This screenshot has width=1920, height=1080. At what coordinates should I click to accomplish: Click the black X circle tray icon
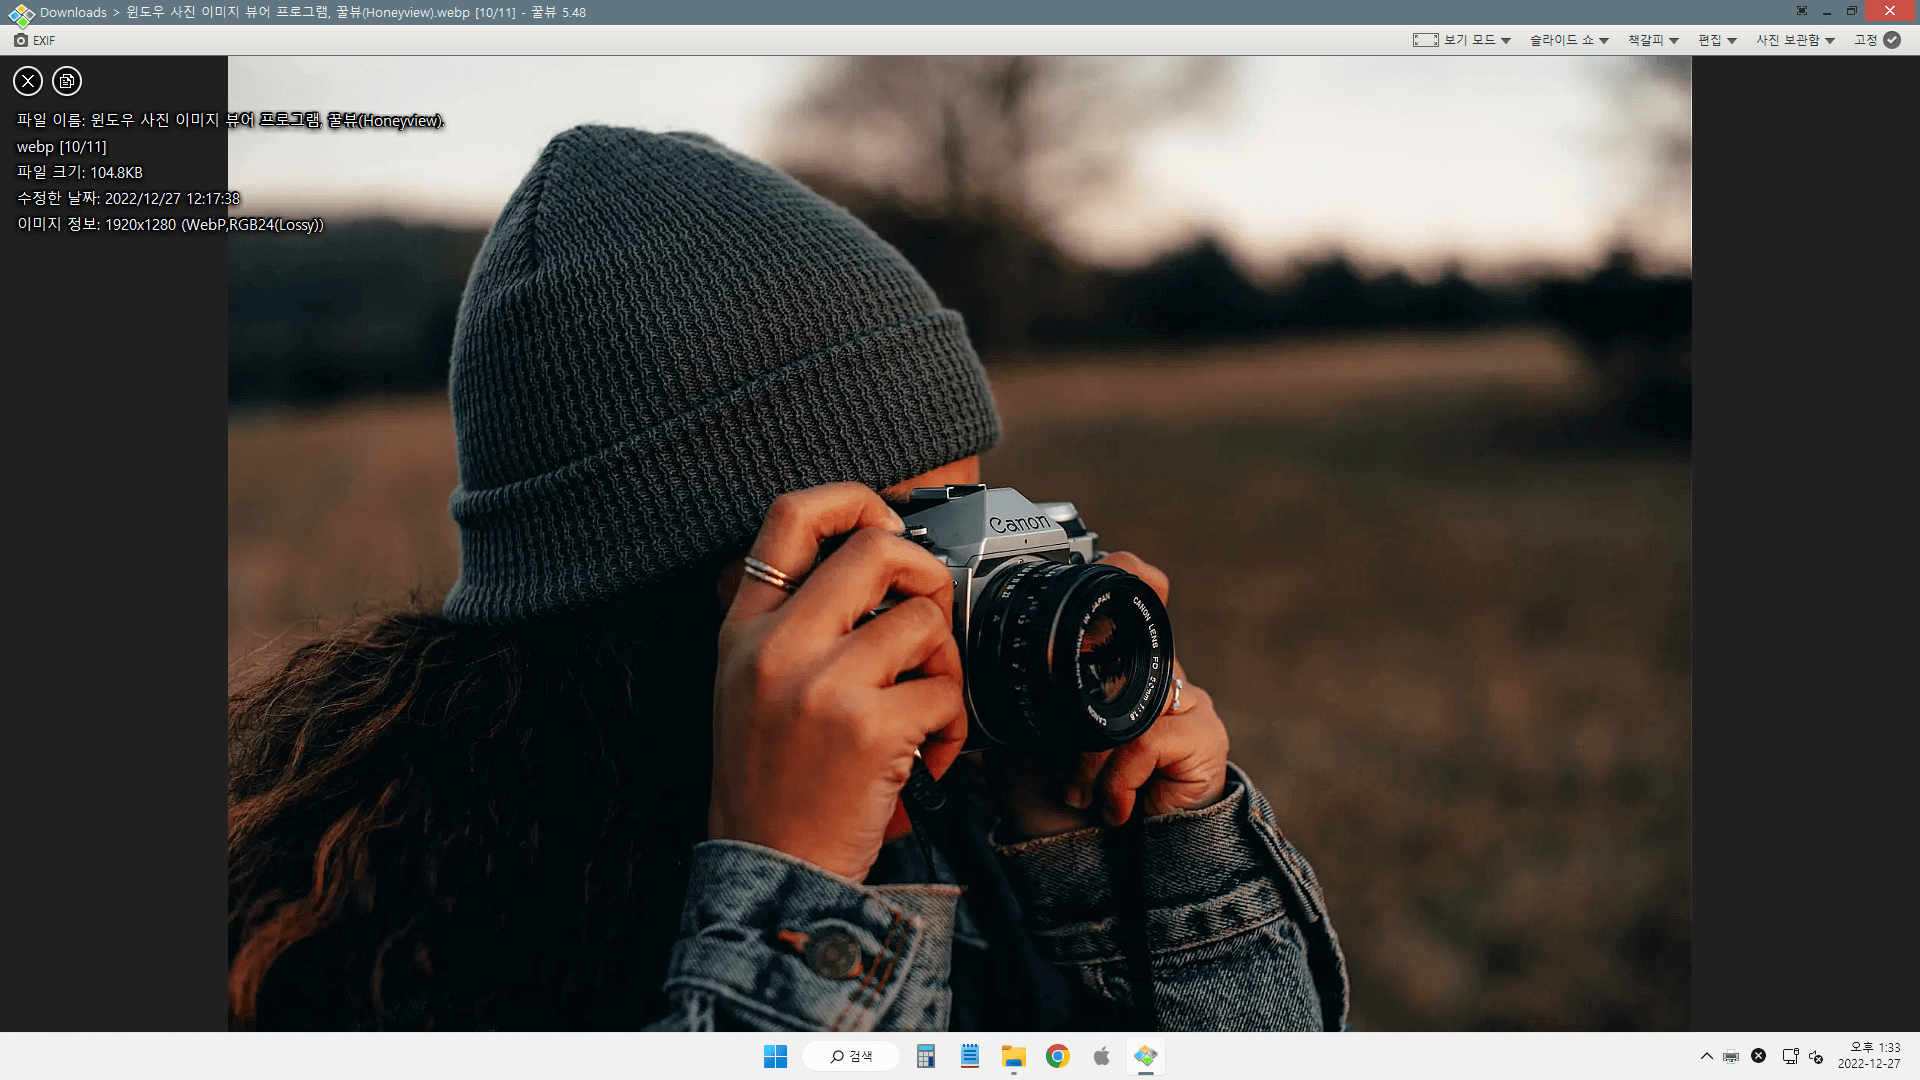pyautogui.click(x=1759, y=1056)
